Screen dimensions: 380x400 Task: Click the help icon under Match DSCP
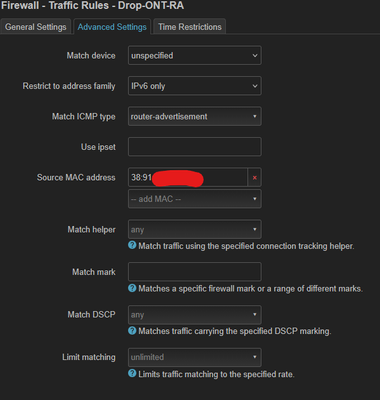click(x=132, y=330)
